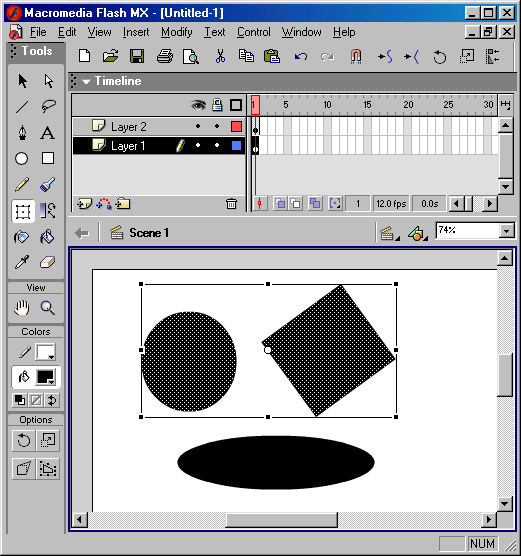Collapse the Timeline panel
The height and width of the screenshot is (556, 521).
coord(86,82)
